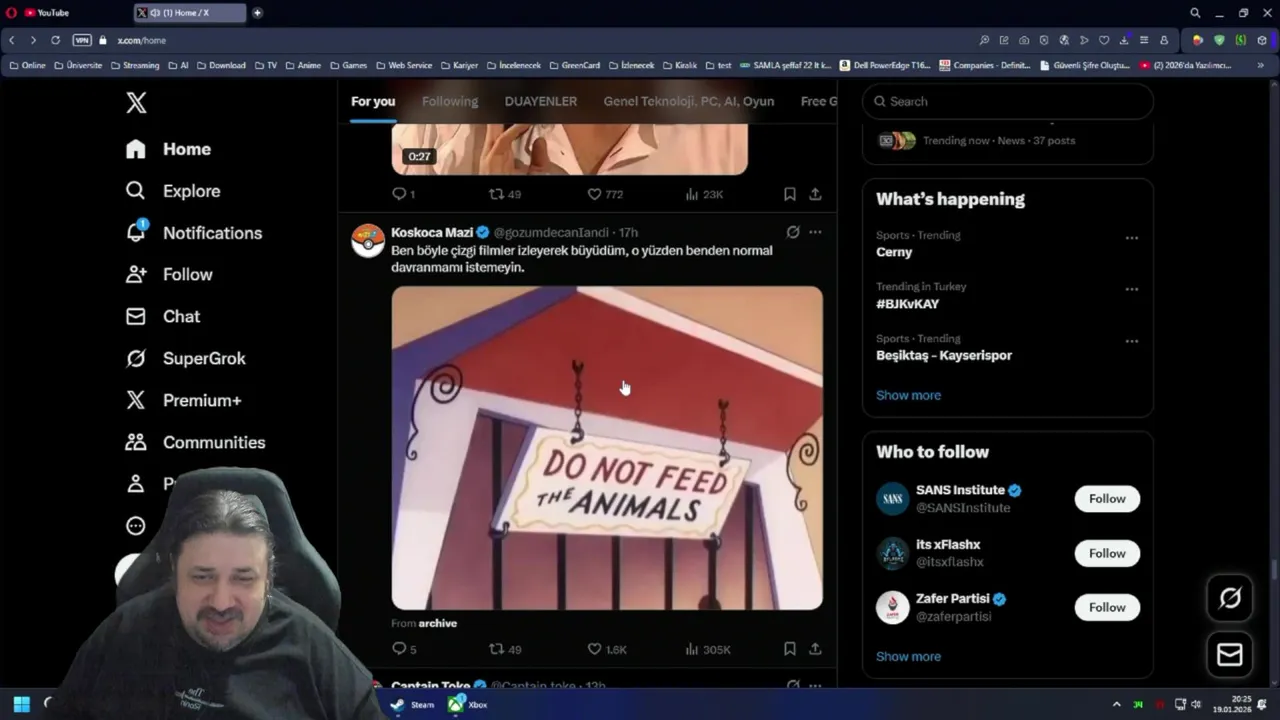
Task: Share the post with 772 likes
Action: (815, 194)
